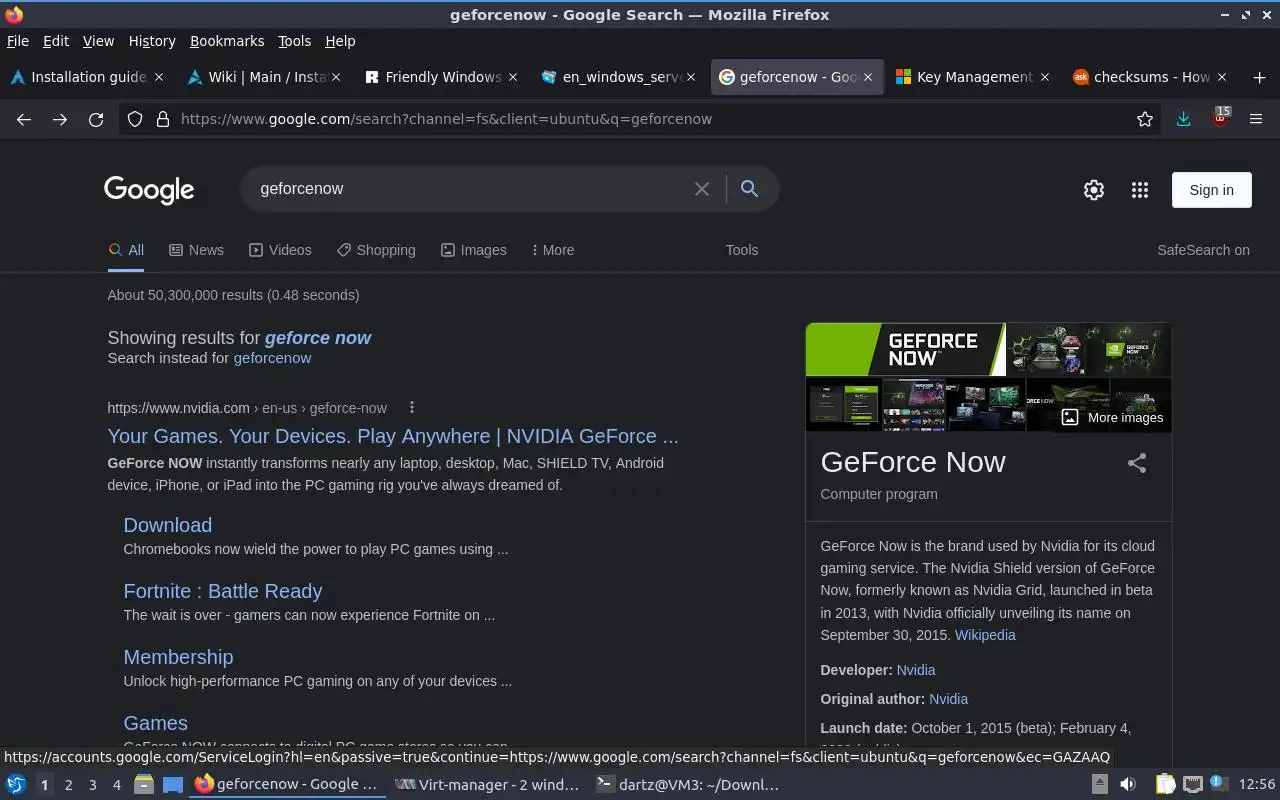Image resolution: width=1280 pixels, height=800 pixels.
Task: Open Google quick settings gear
Action: pos(1094,190)
